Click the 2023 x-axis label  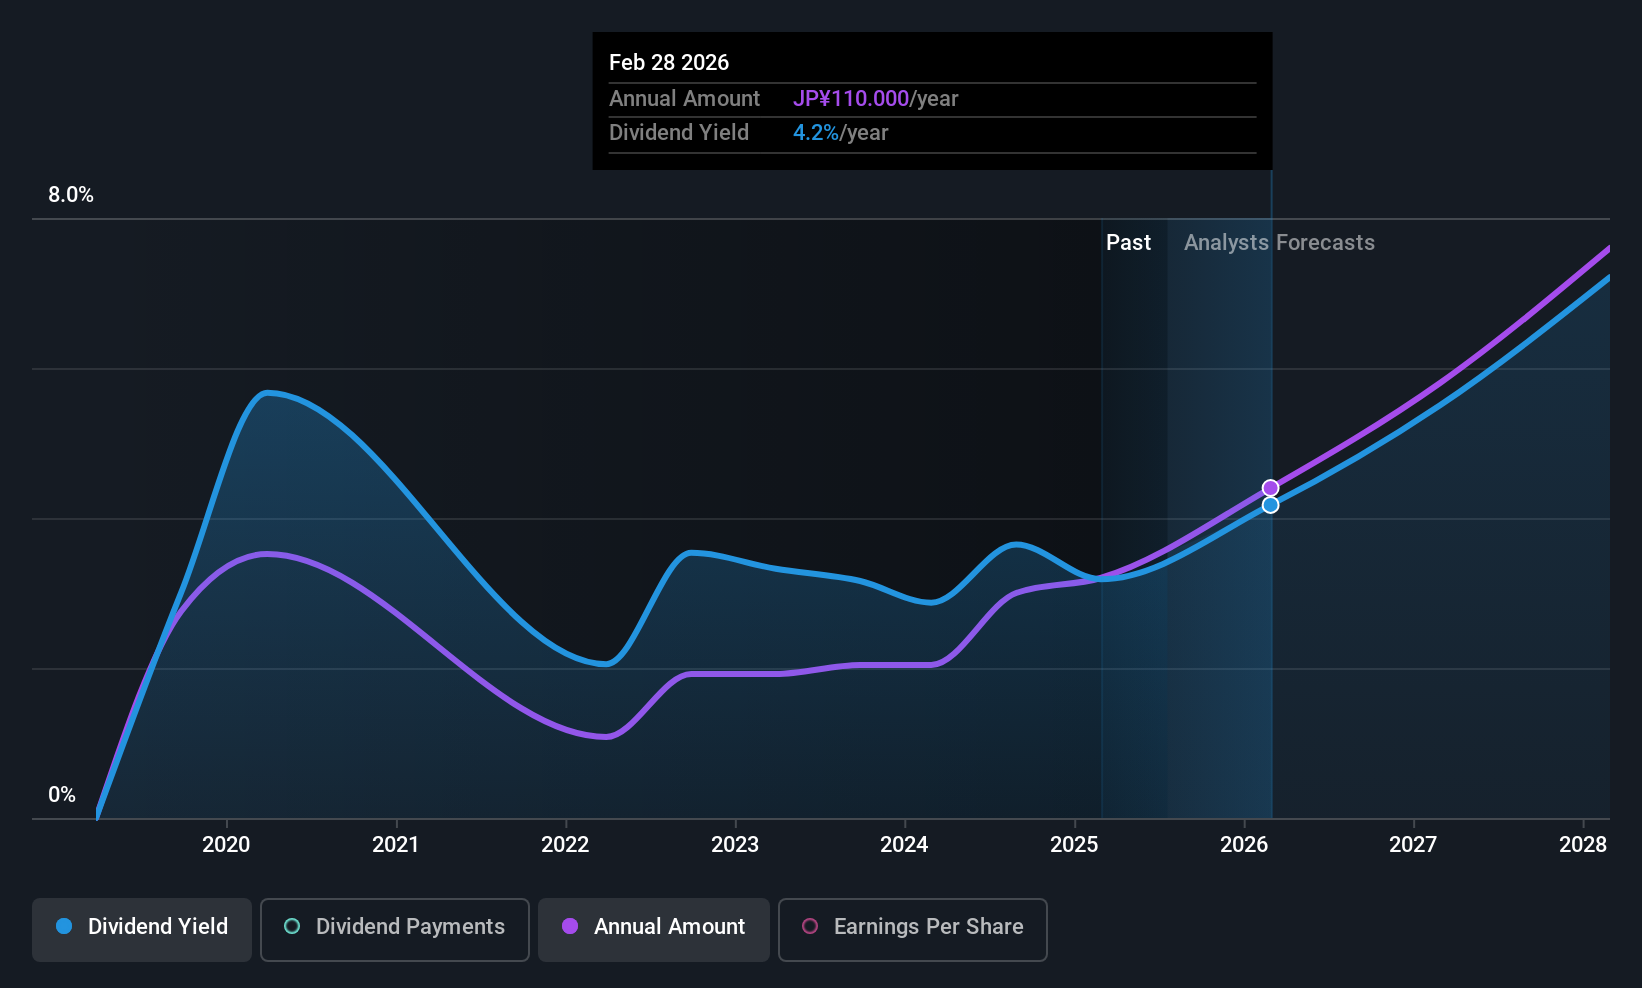coord(735,844)
